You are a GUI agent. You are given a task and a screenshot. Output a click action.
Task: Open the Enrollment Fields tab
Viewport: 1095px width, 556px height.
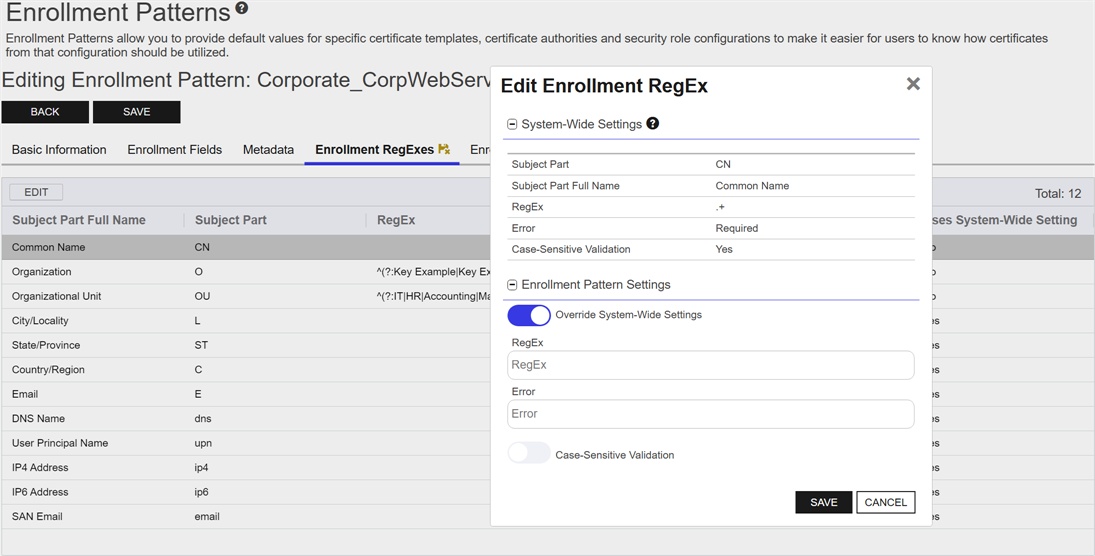click(x=174, y=150)
